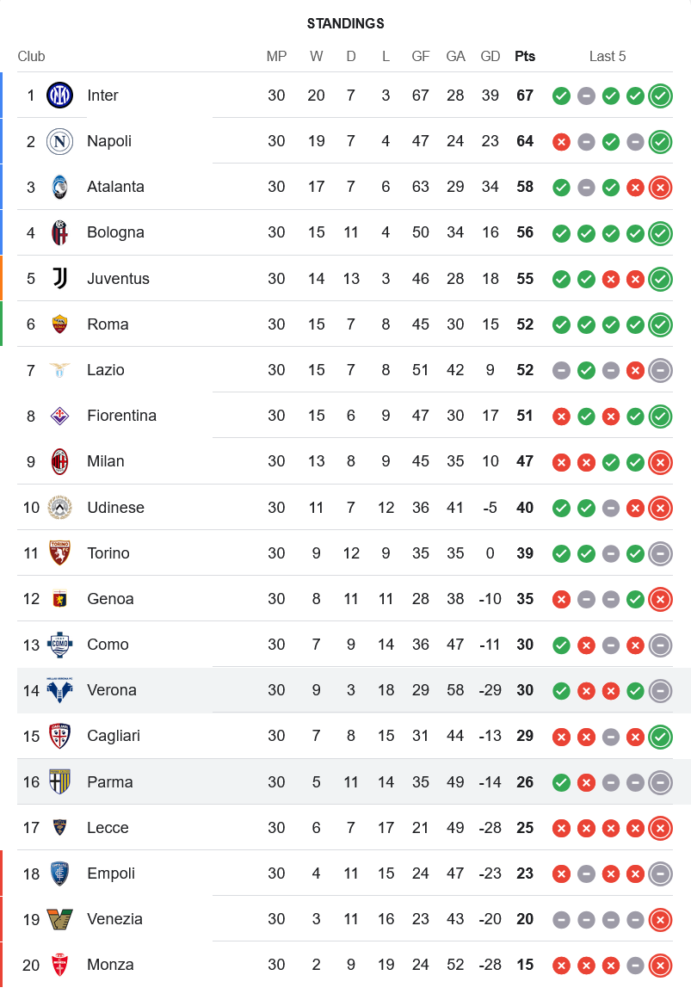The height and width of the screenshot is (1000, 691).
Task: Click the Milan club crest icon
Action: click(x=60, y=461)
